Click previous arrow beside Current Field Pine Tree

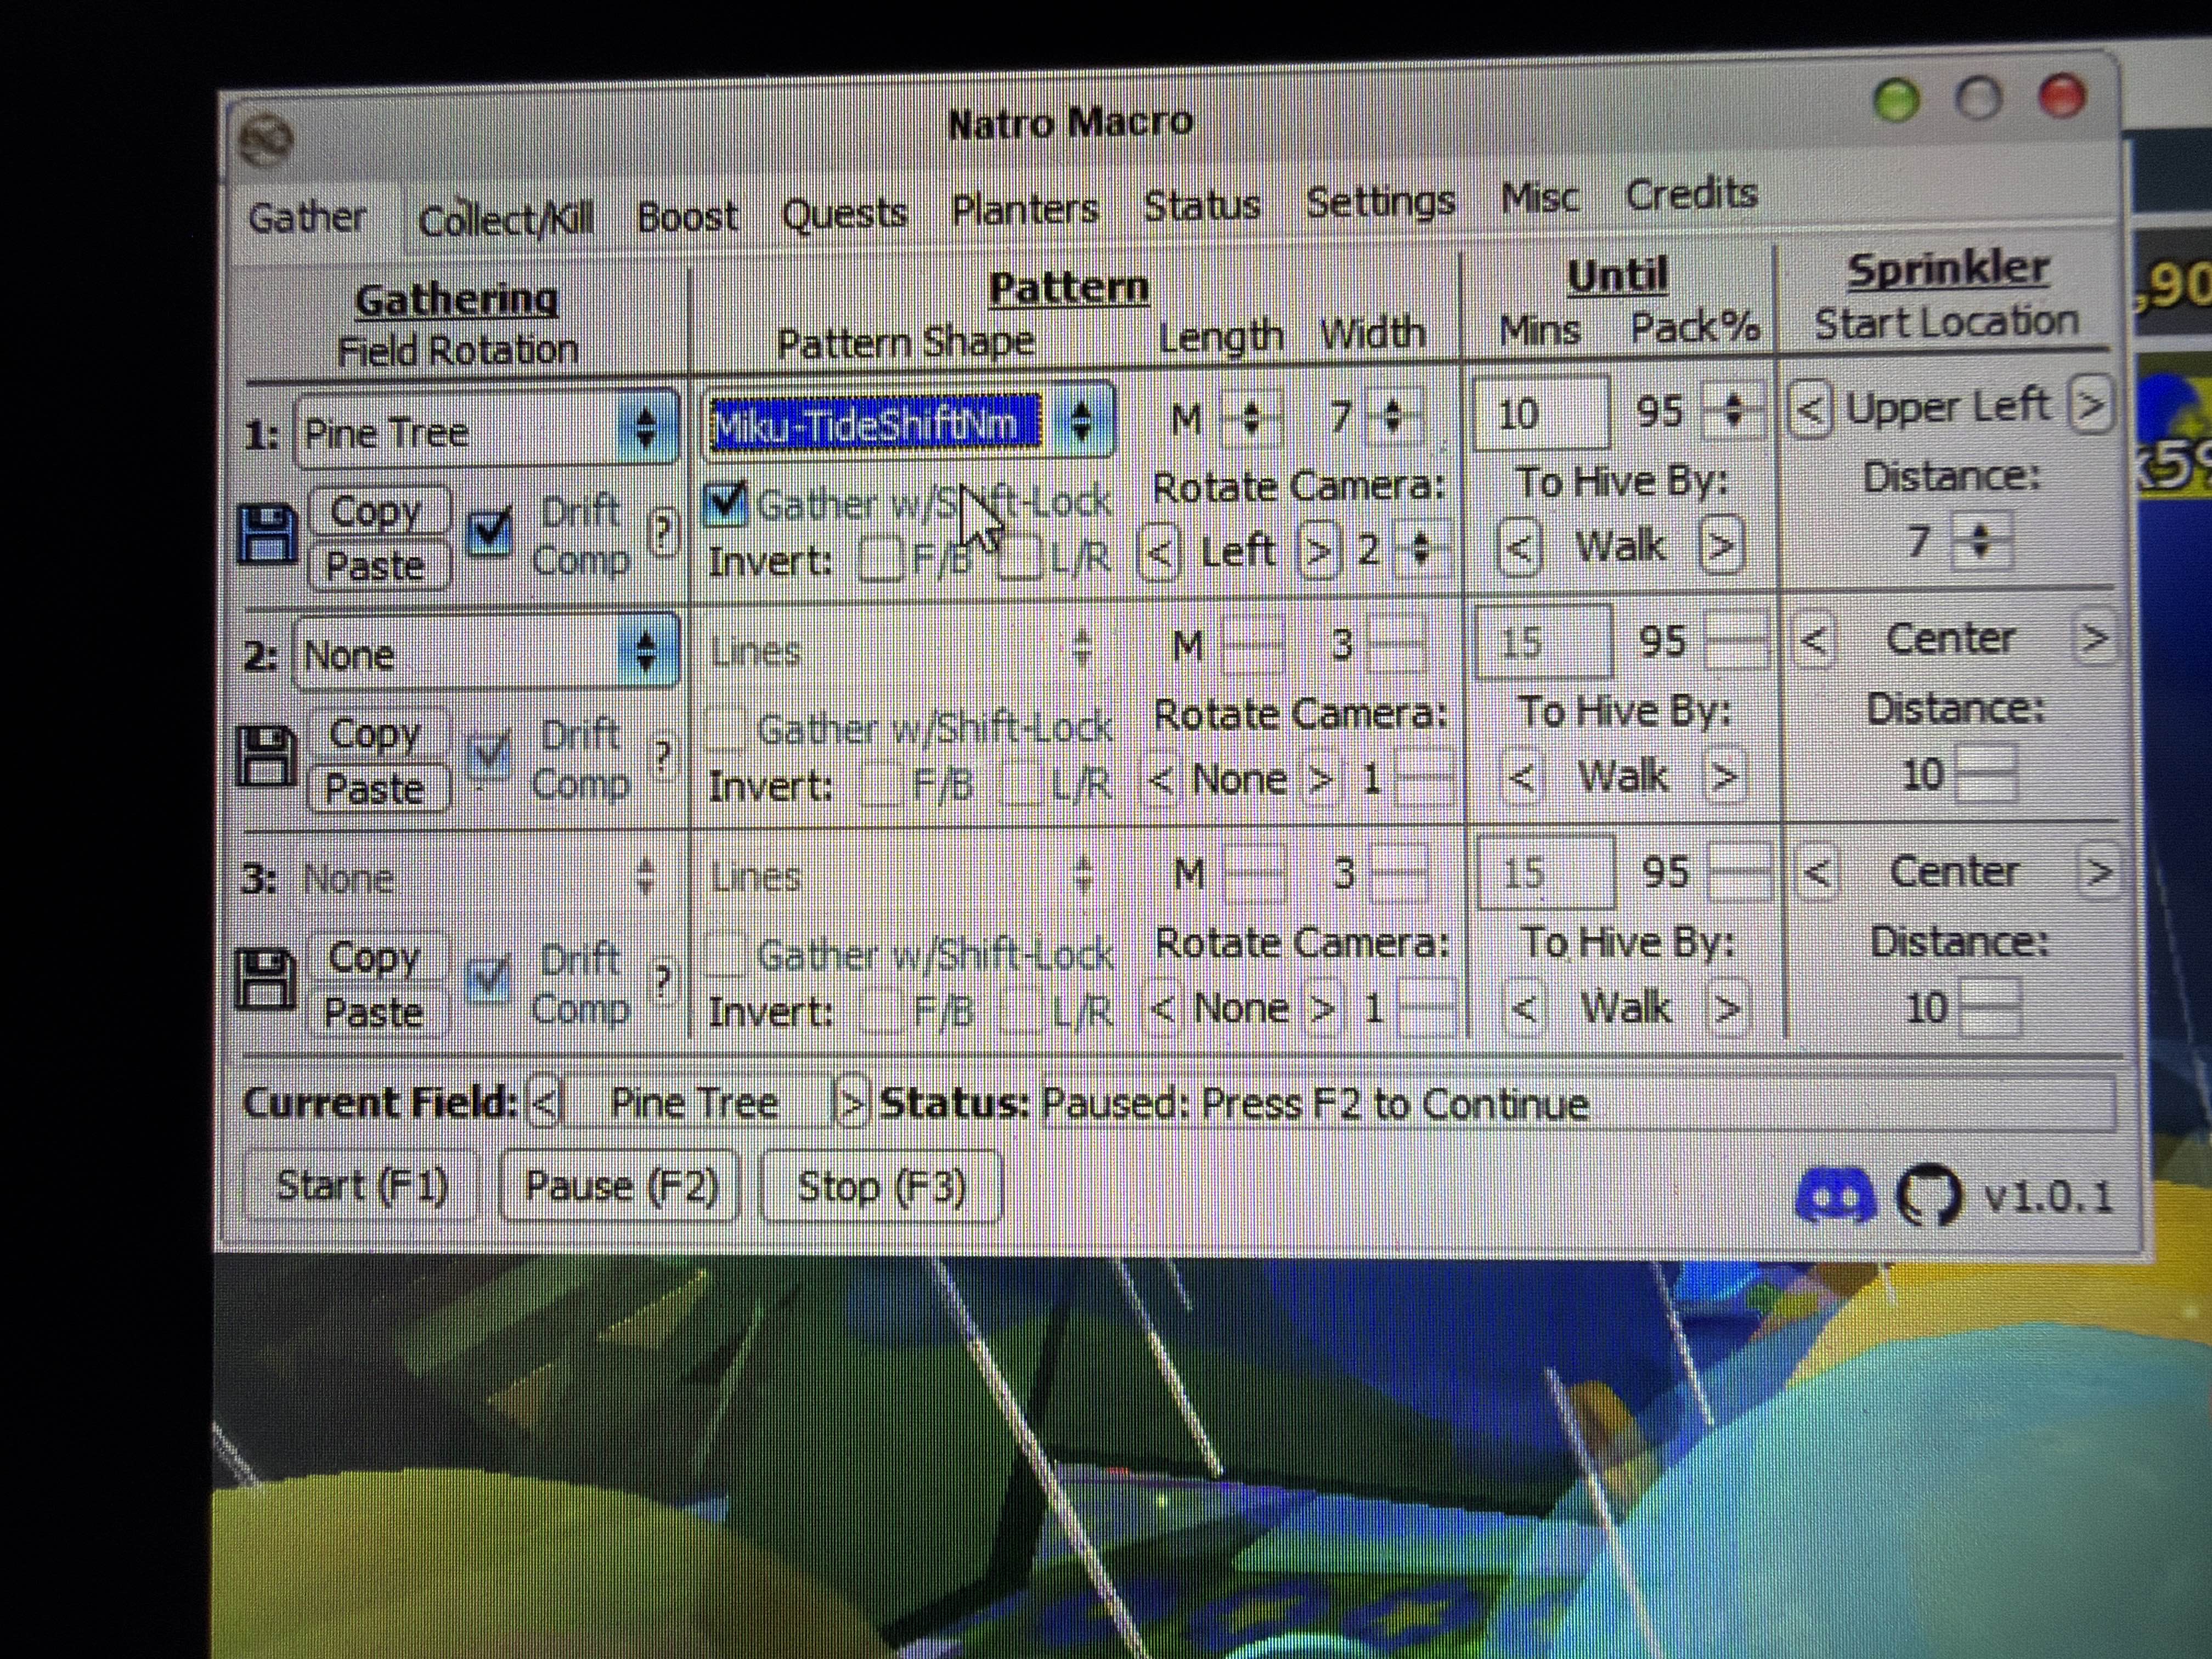click(x=545, y=1103)
